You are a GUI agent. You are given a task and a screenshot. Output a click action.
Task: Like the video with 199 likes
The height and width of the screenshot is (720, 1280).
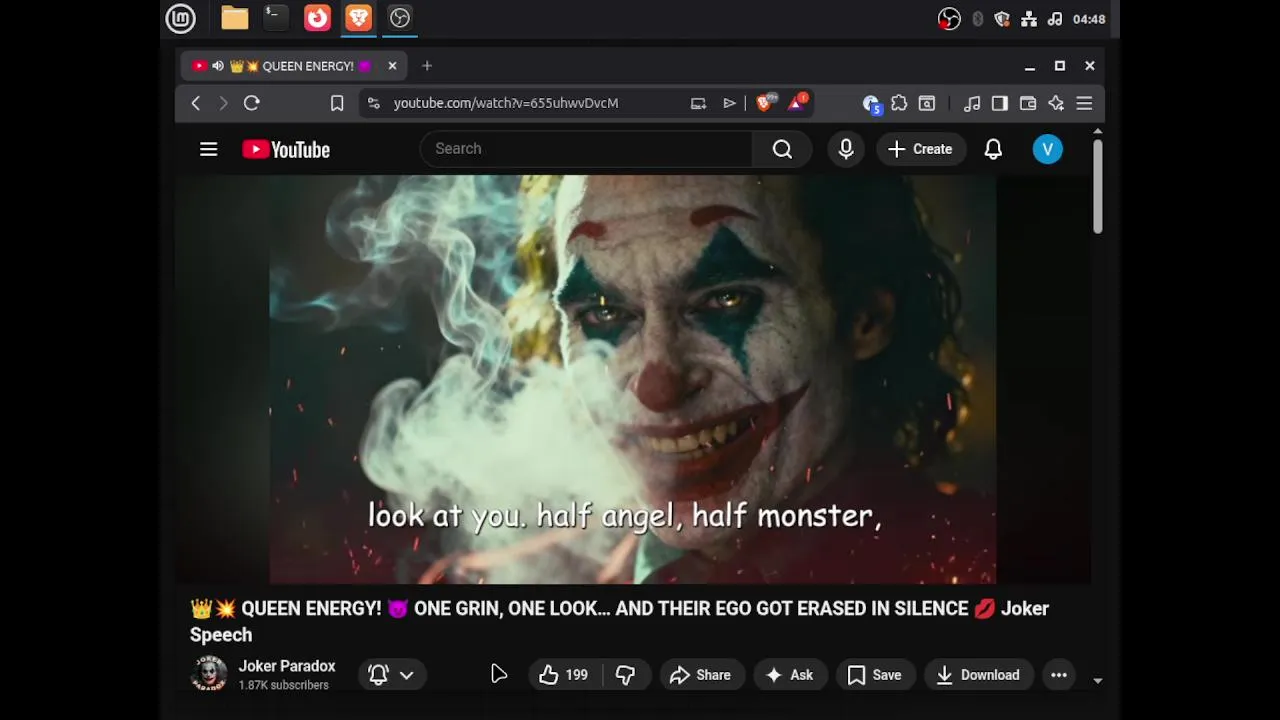coord(564,675)
